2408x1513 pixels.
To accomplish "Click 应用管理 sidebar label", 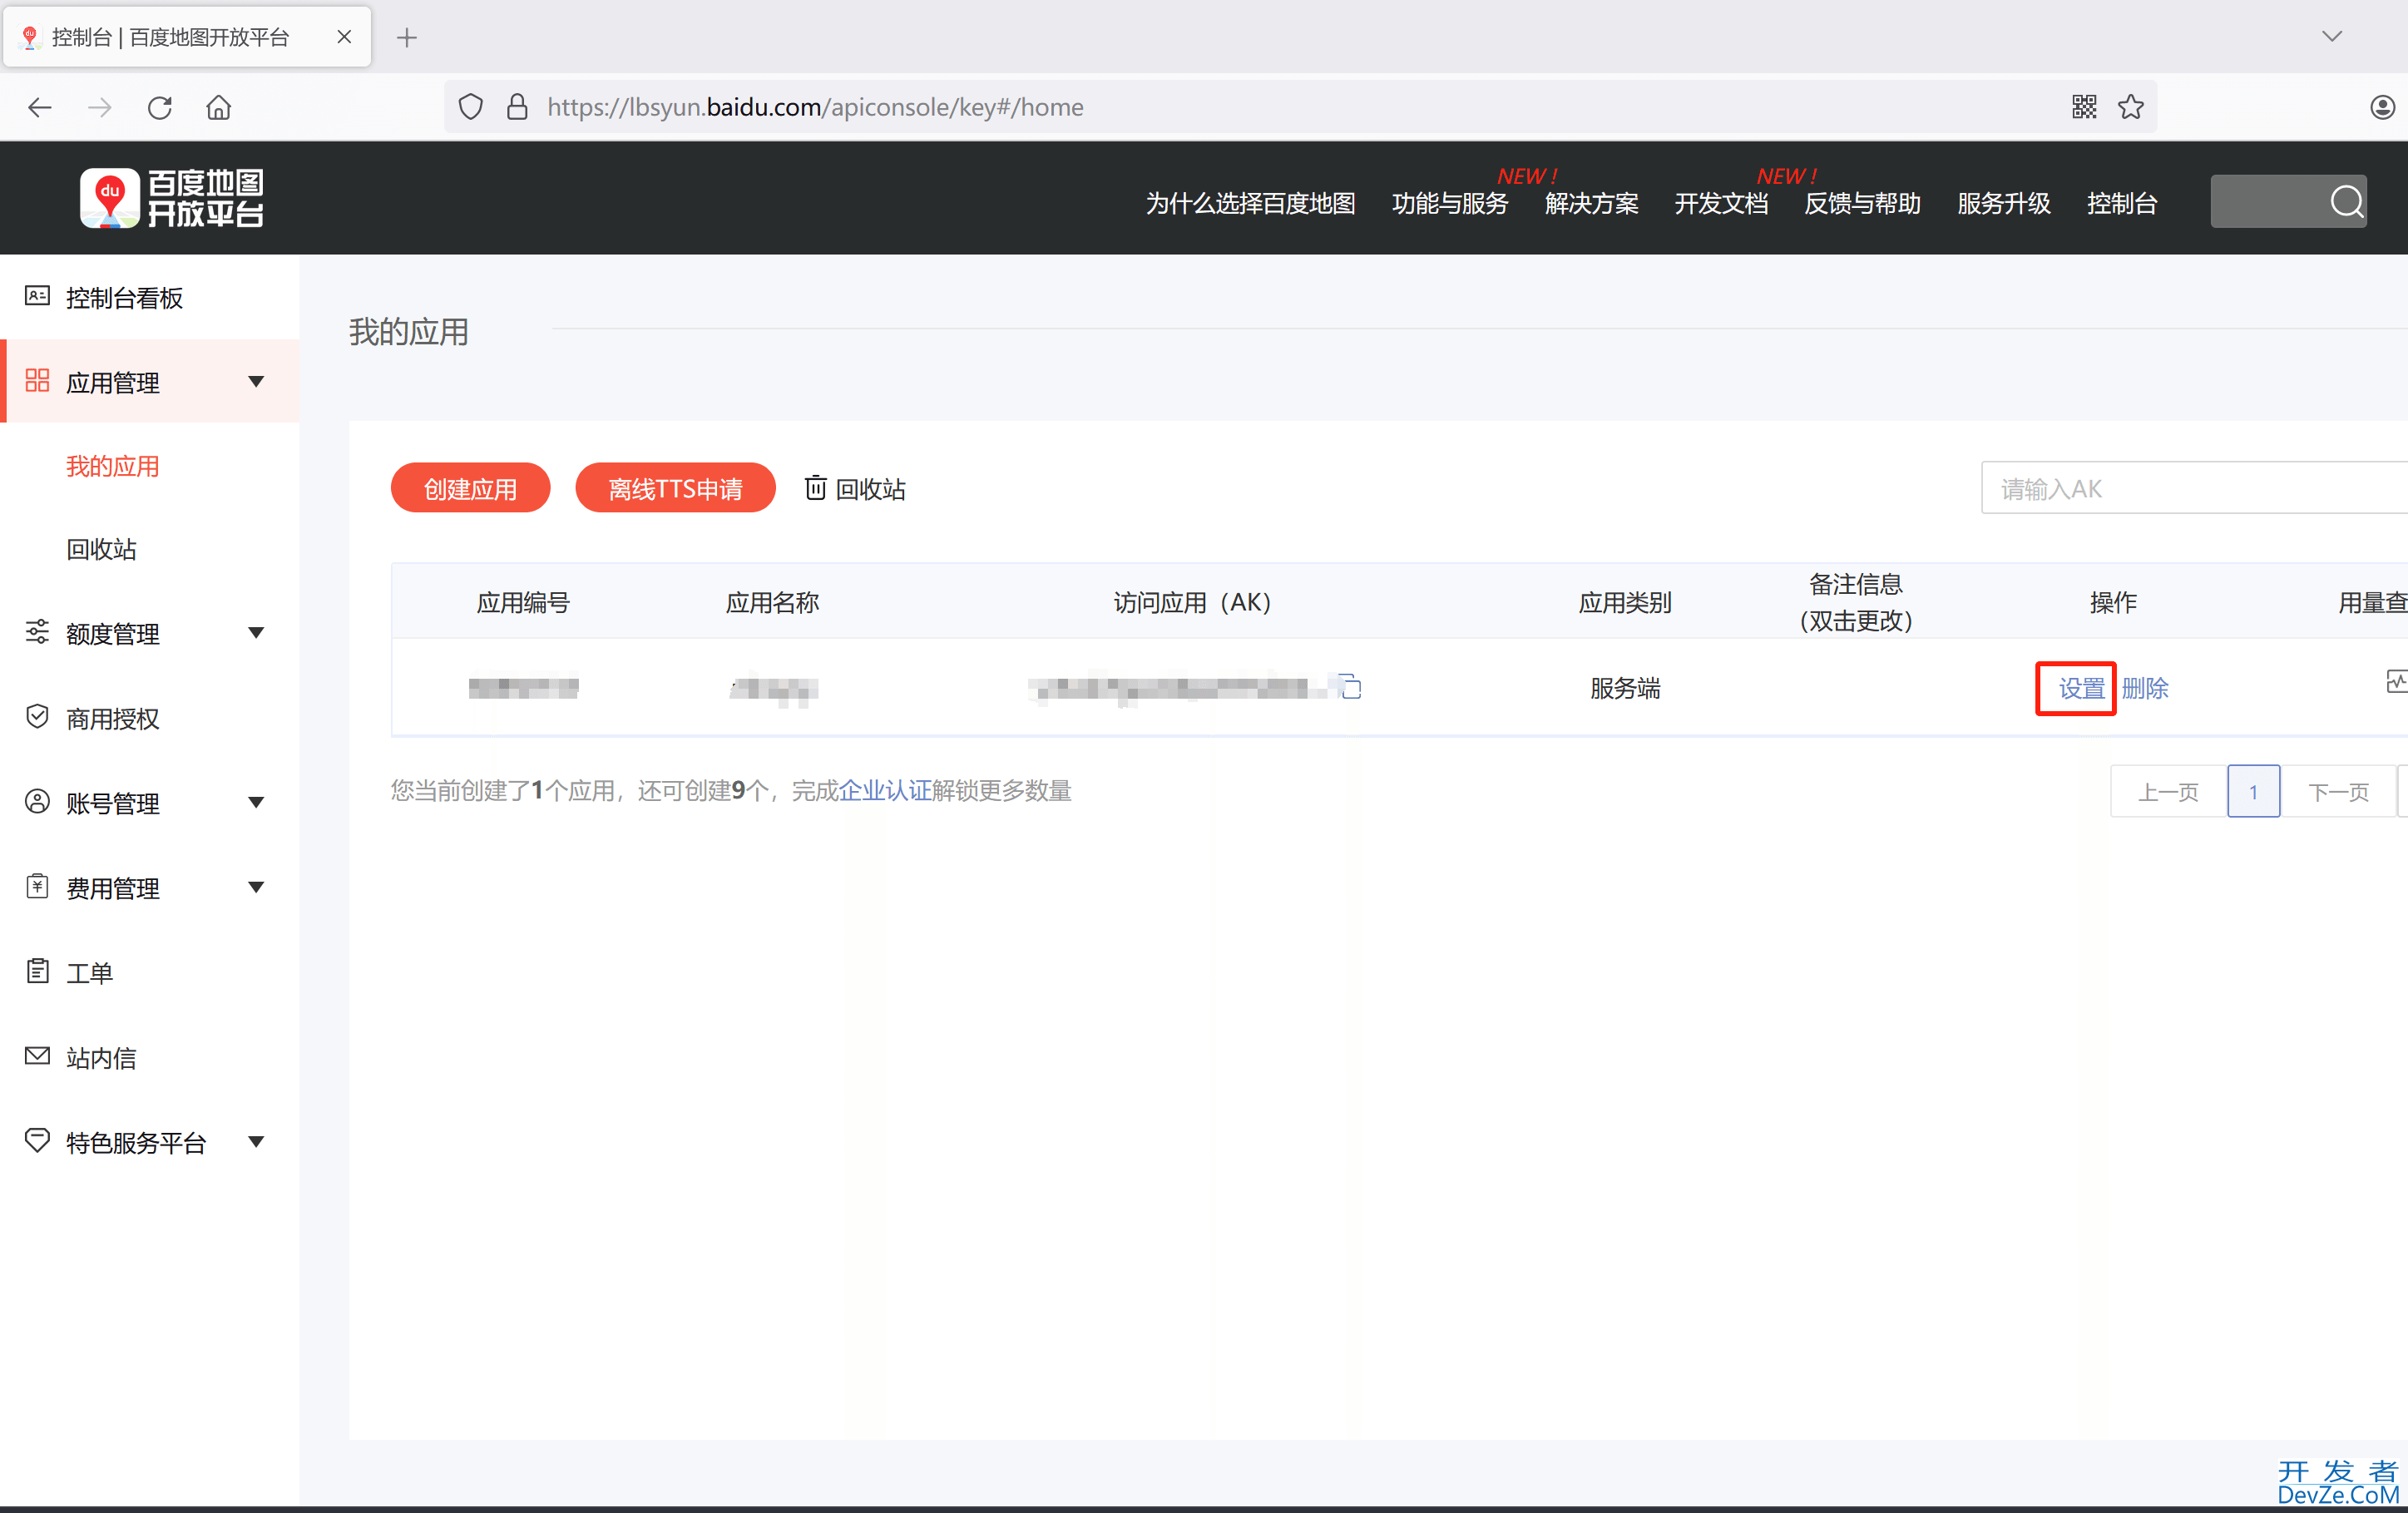I will [113, 382].
